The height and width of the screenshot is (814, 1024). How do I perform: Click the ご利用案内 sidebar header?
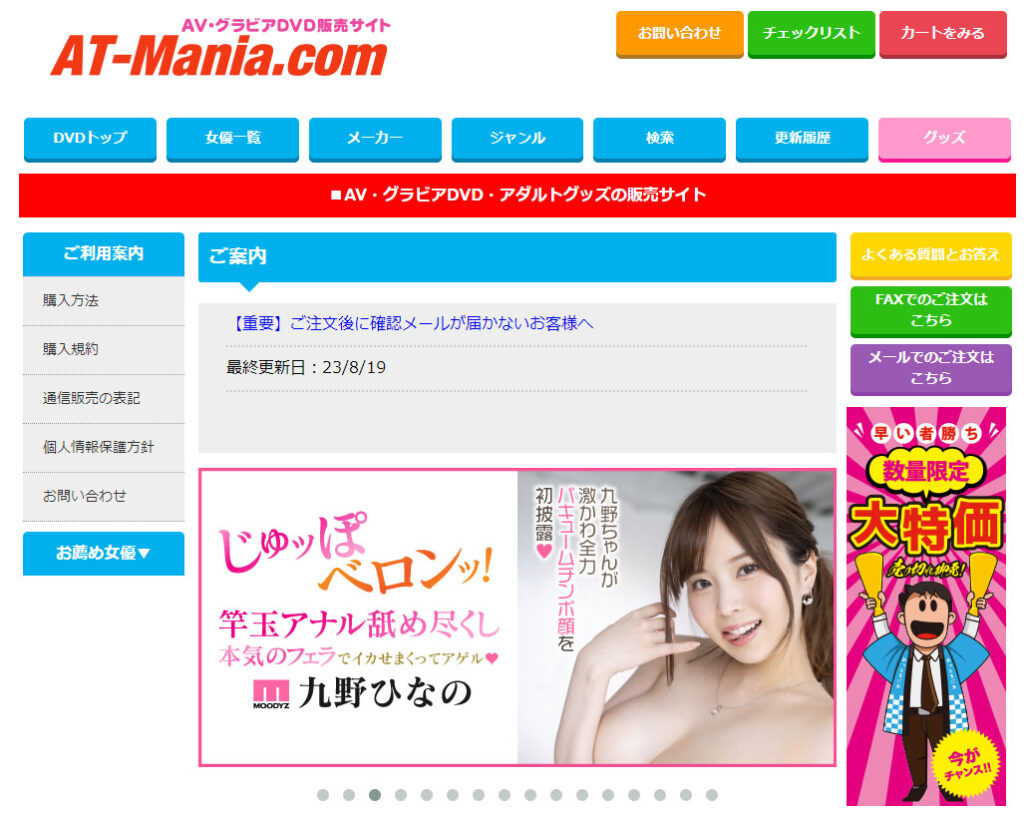click(x=104, y=254)
